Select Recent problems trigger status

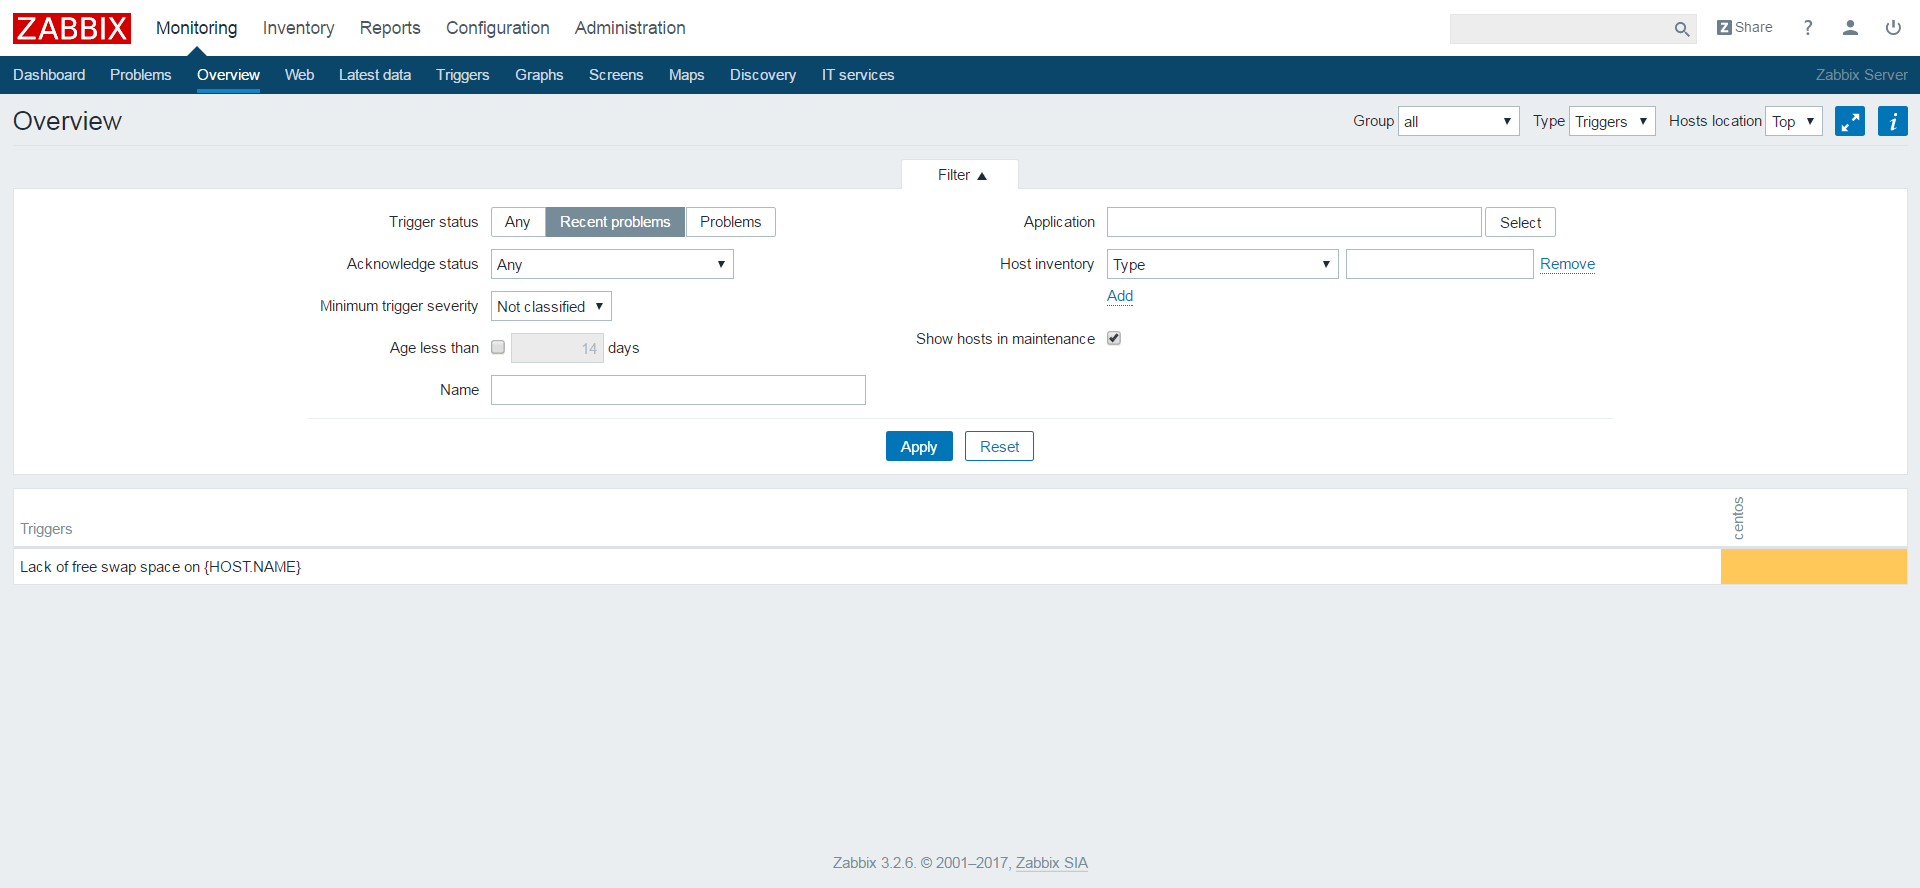click(x=615, y=222)
